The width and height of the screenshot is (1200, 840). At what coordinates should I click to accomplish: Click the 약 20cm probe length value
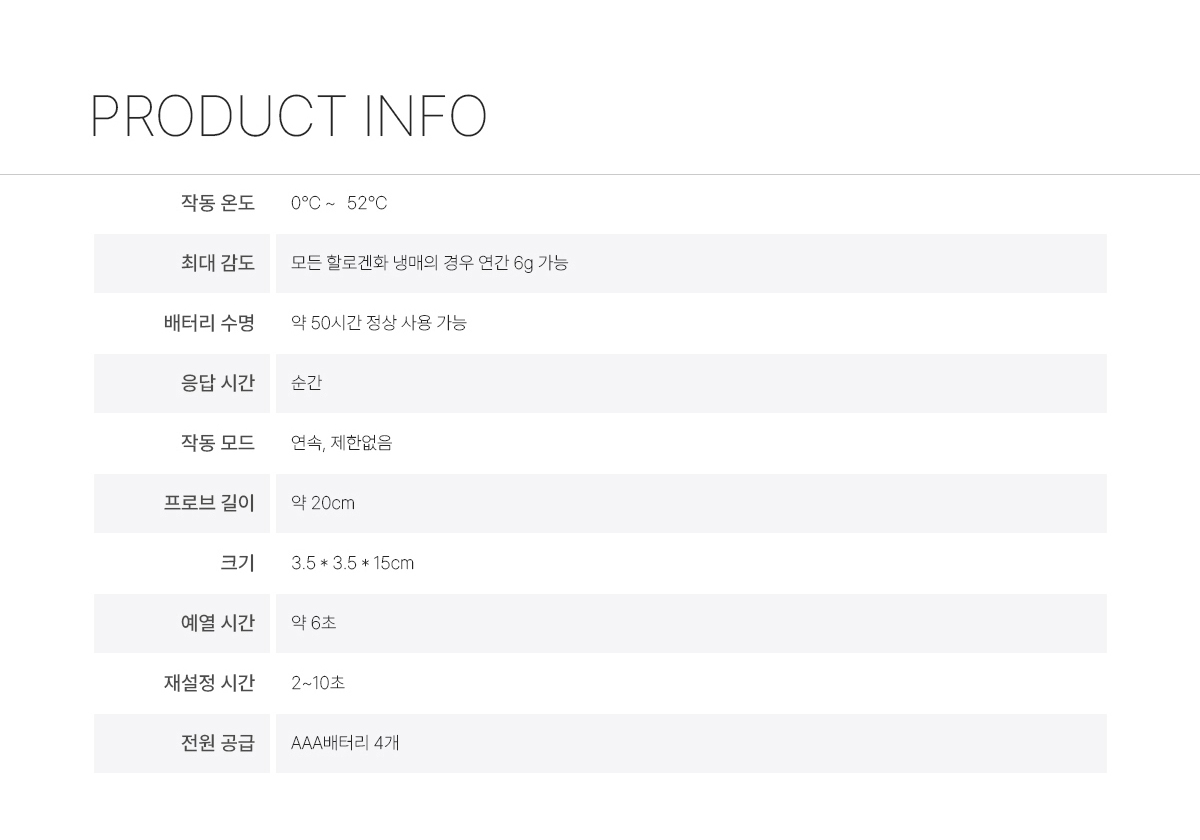coord(322,503)
